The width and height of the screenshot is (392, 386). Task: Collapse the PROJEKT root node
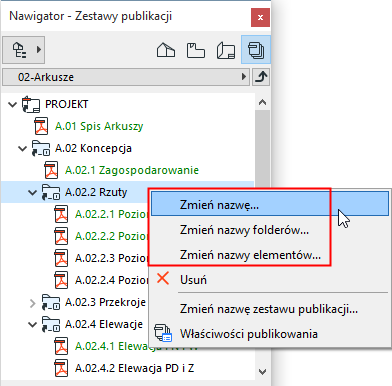(13, 104)
